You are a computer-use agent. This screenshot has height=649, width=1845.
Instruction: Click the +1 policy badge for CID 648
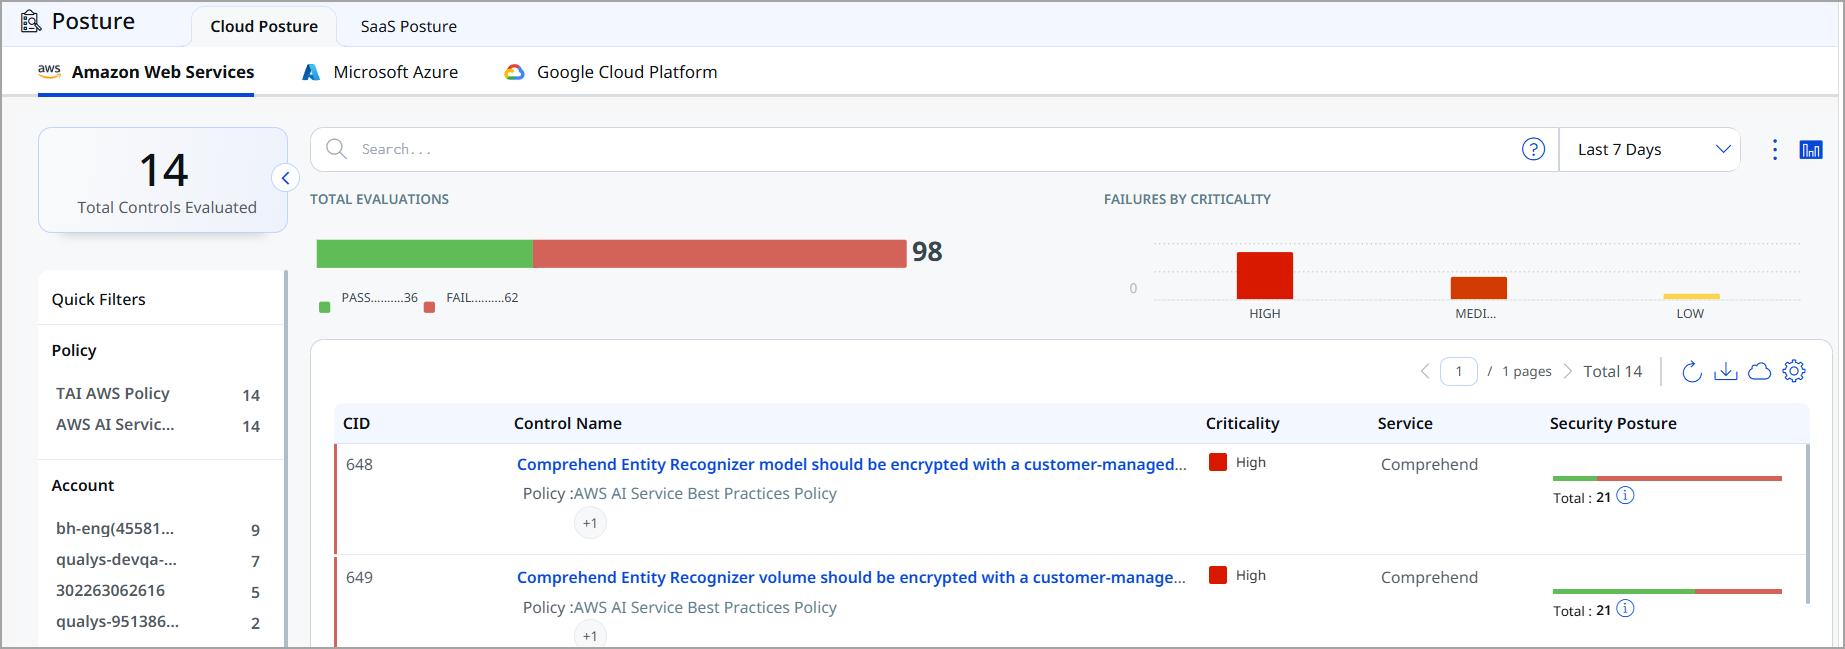pyautogui.click(x=590, y=523)
